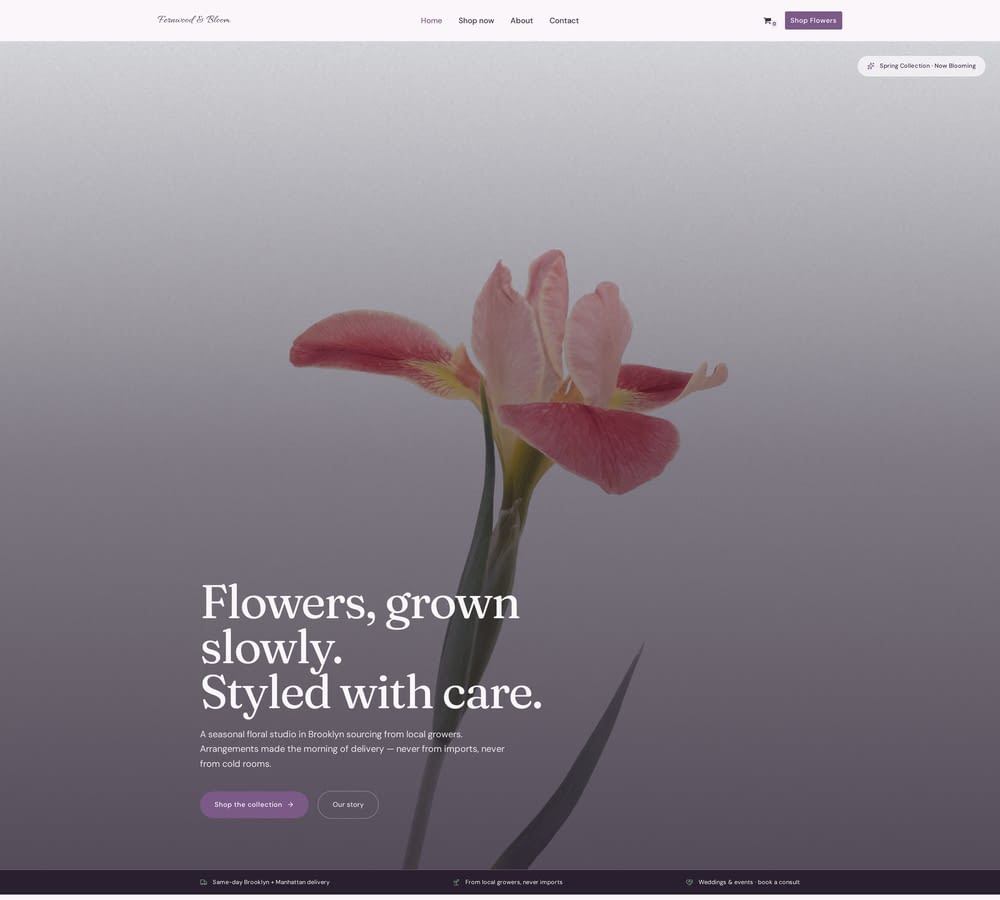
Task: Click the delivery truck icon in footer bar
Action: point(203,882)
